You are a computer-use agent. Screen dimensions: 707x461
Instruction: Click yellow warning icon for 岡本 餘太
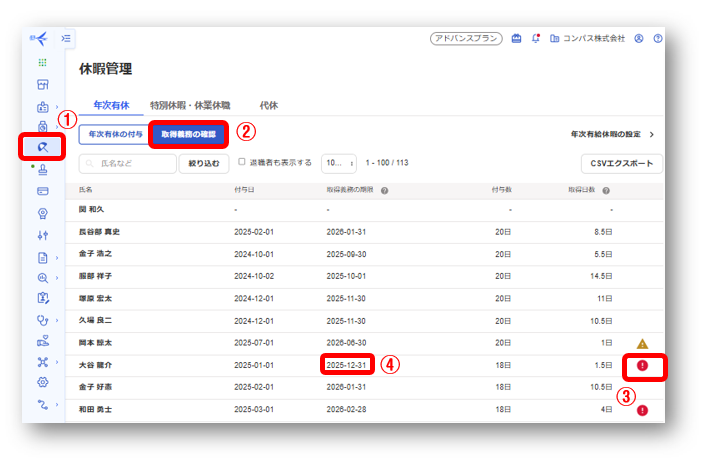(x=642, y=343)
